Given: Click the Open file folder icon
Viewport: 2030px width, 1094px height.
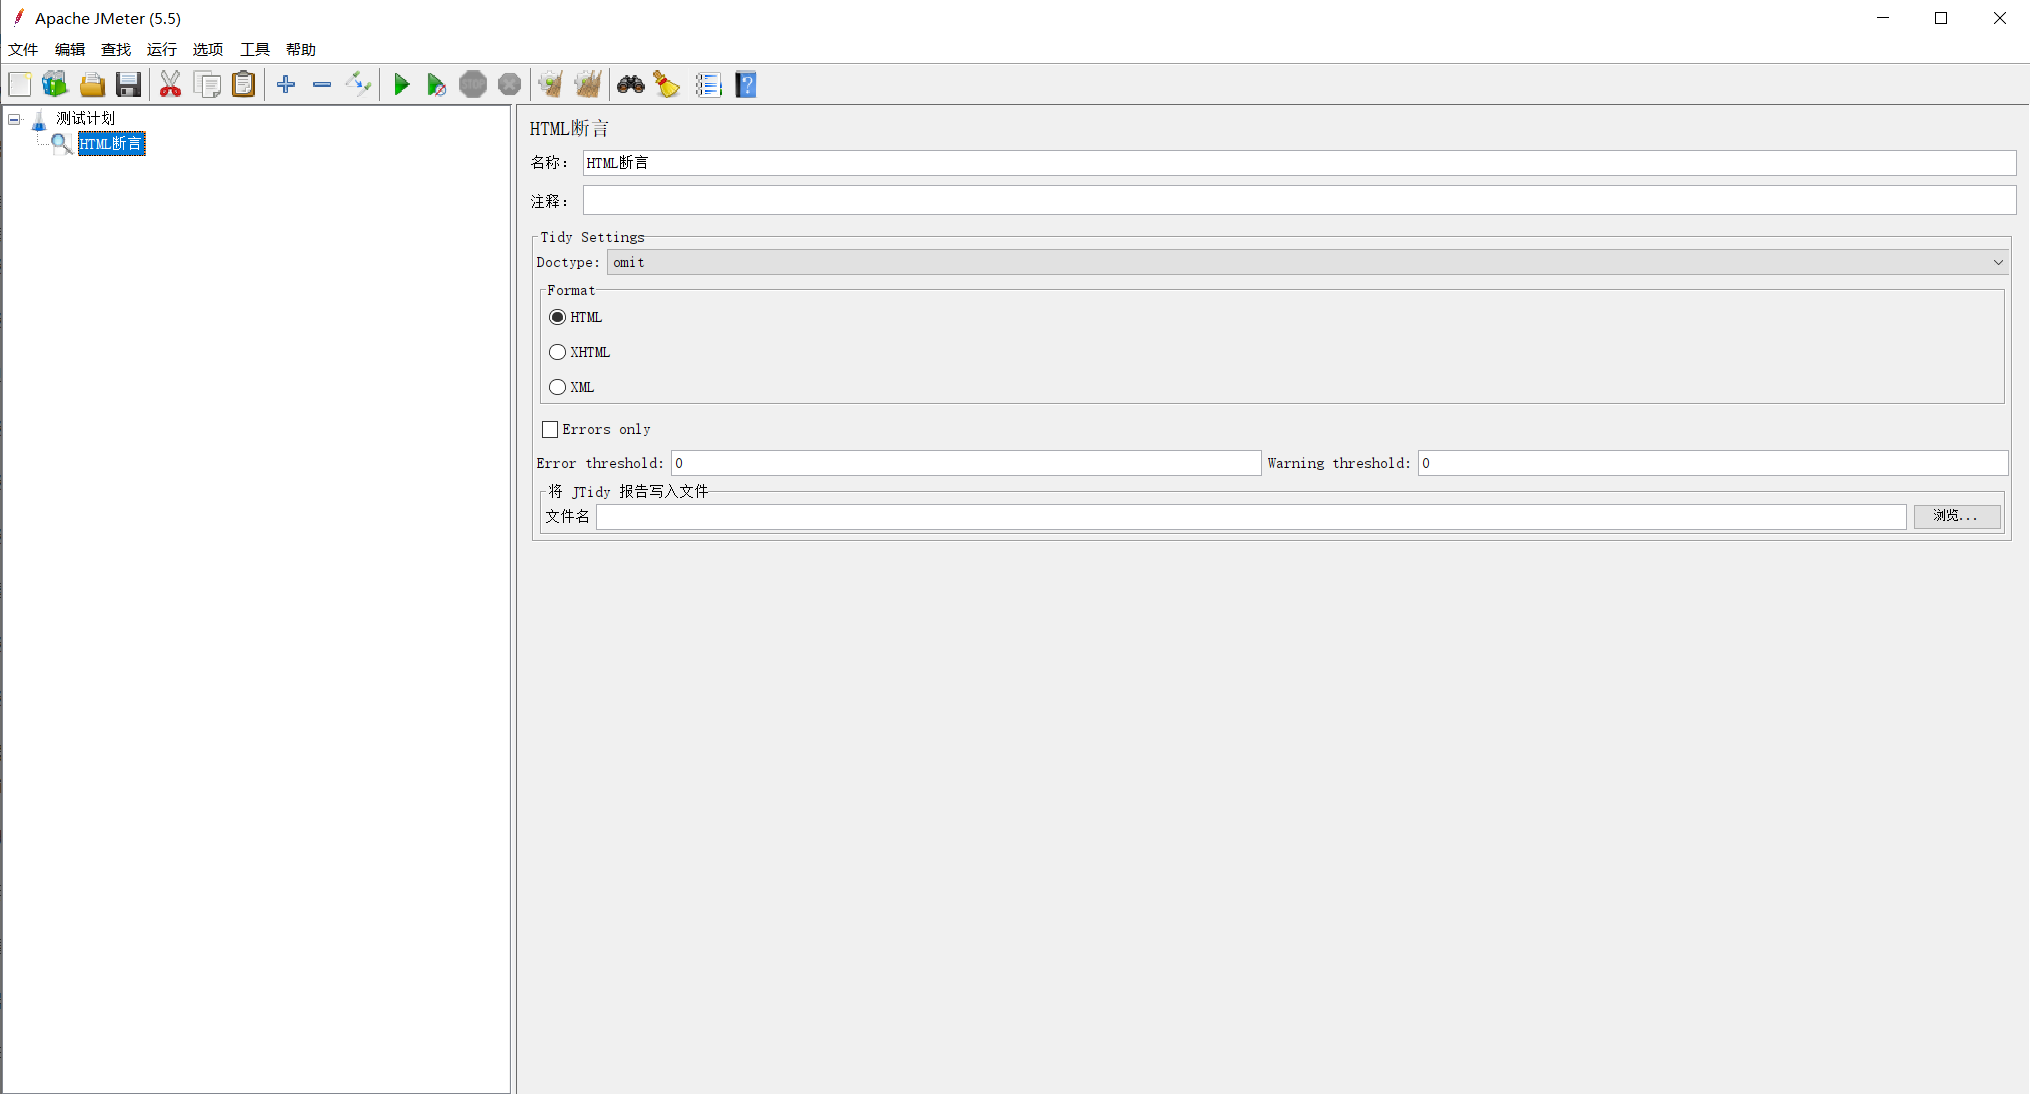Looking at the screenshot, I should pos(92,85).
